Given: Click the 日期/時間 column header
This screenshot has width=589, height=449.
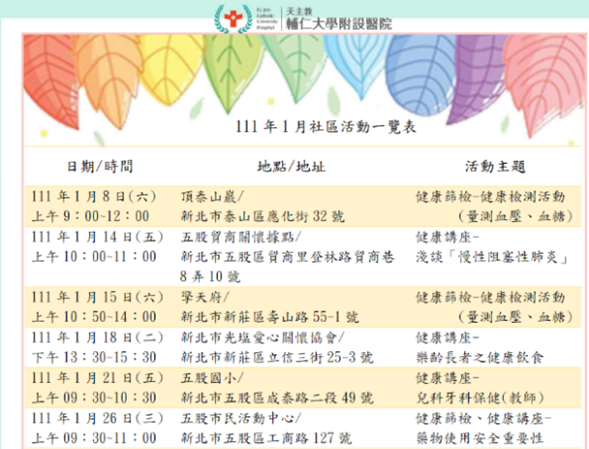Looking at the screenshot, I should tap(100, 166).
